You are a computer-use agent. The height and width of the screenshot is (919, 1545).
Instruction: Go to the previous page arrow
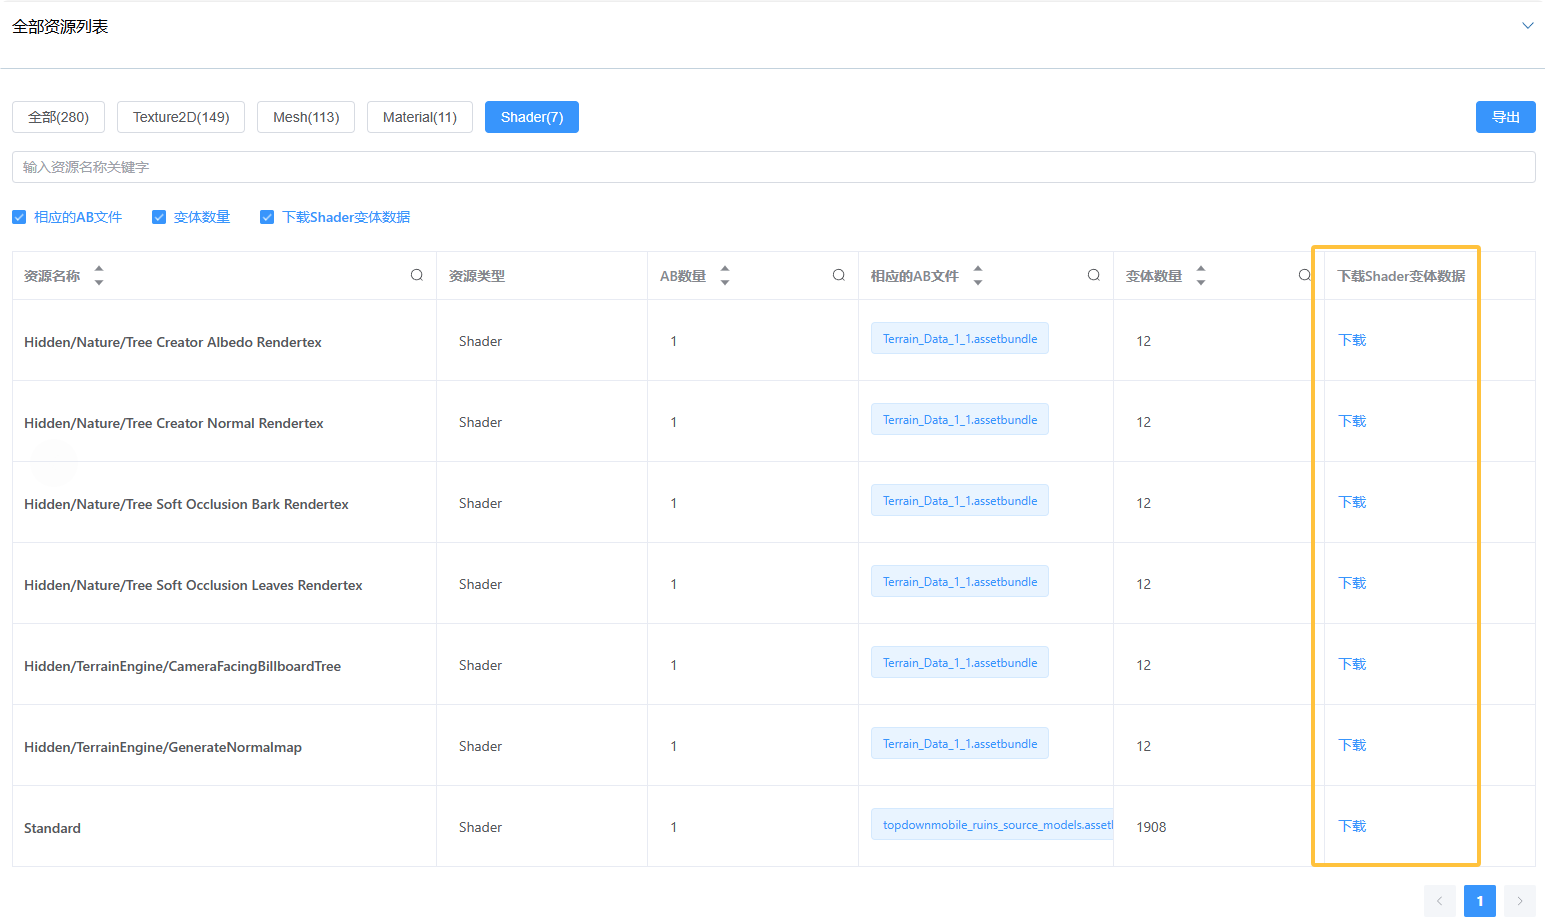coord(1440,901)
